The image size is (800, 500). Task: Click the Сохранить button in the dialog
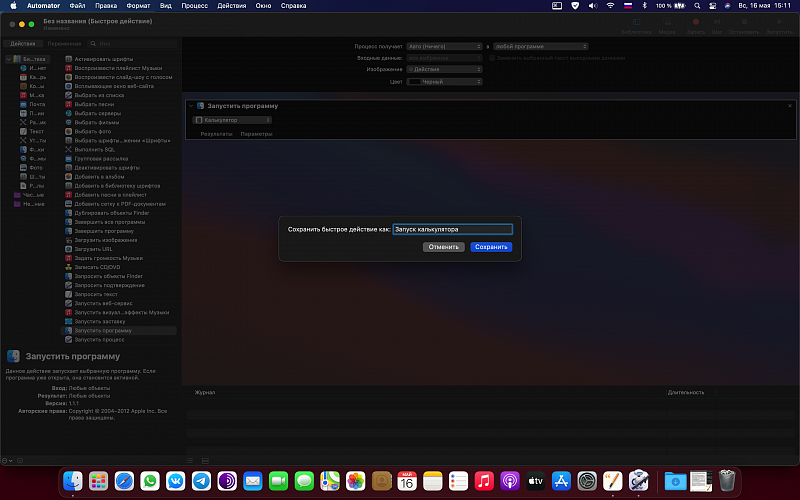coord(491,246)
